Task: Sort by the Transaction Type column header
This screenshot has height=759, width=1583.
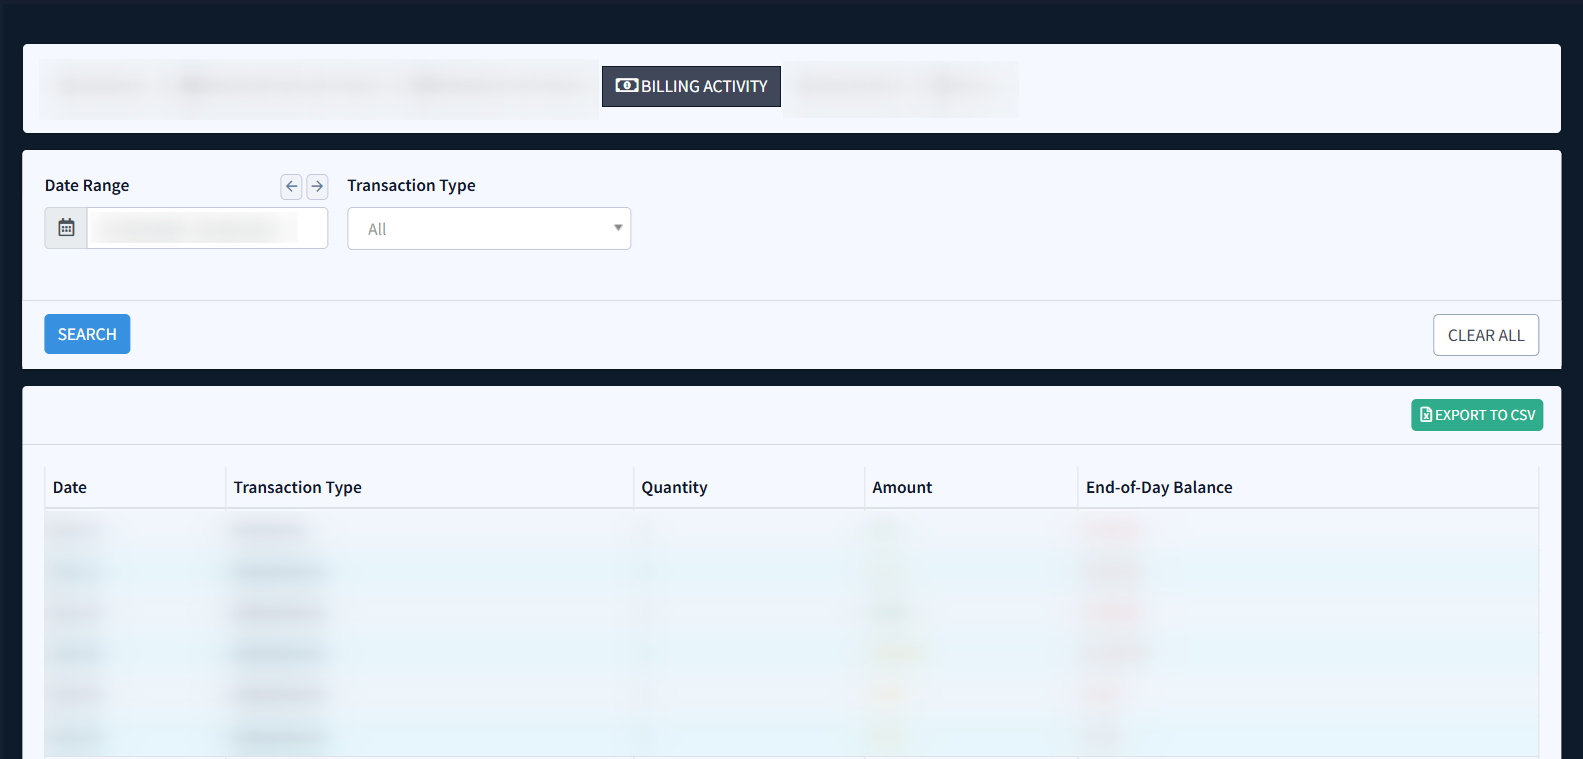Action: [297, 487]
